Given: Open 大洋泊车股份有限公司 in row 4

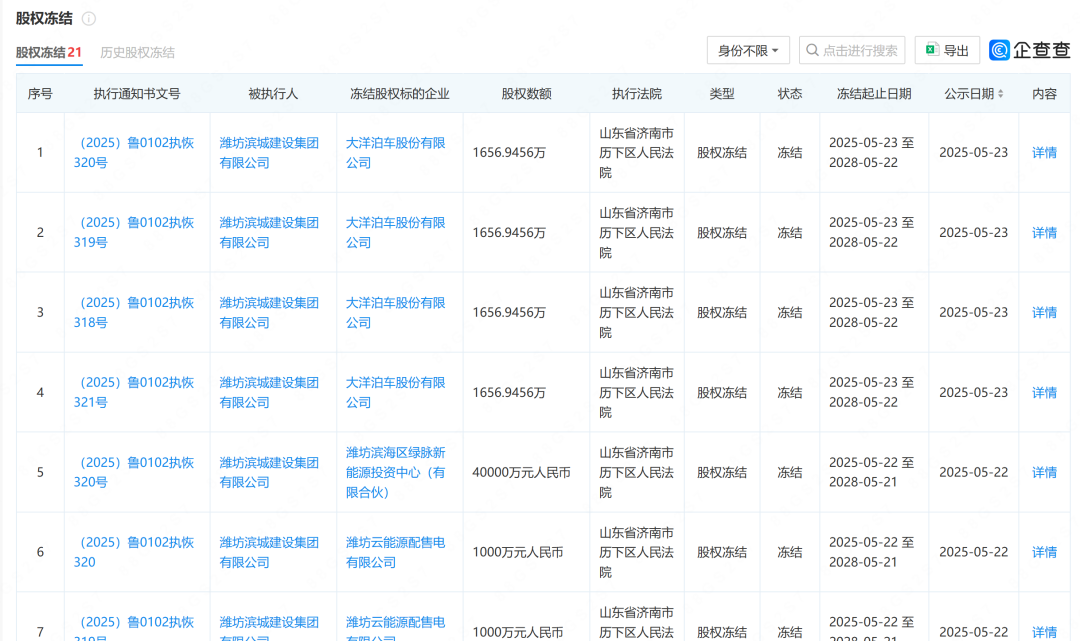Looking at the screenshot, I should (395, 392).
